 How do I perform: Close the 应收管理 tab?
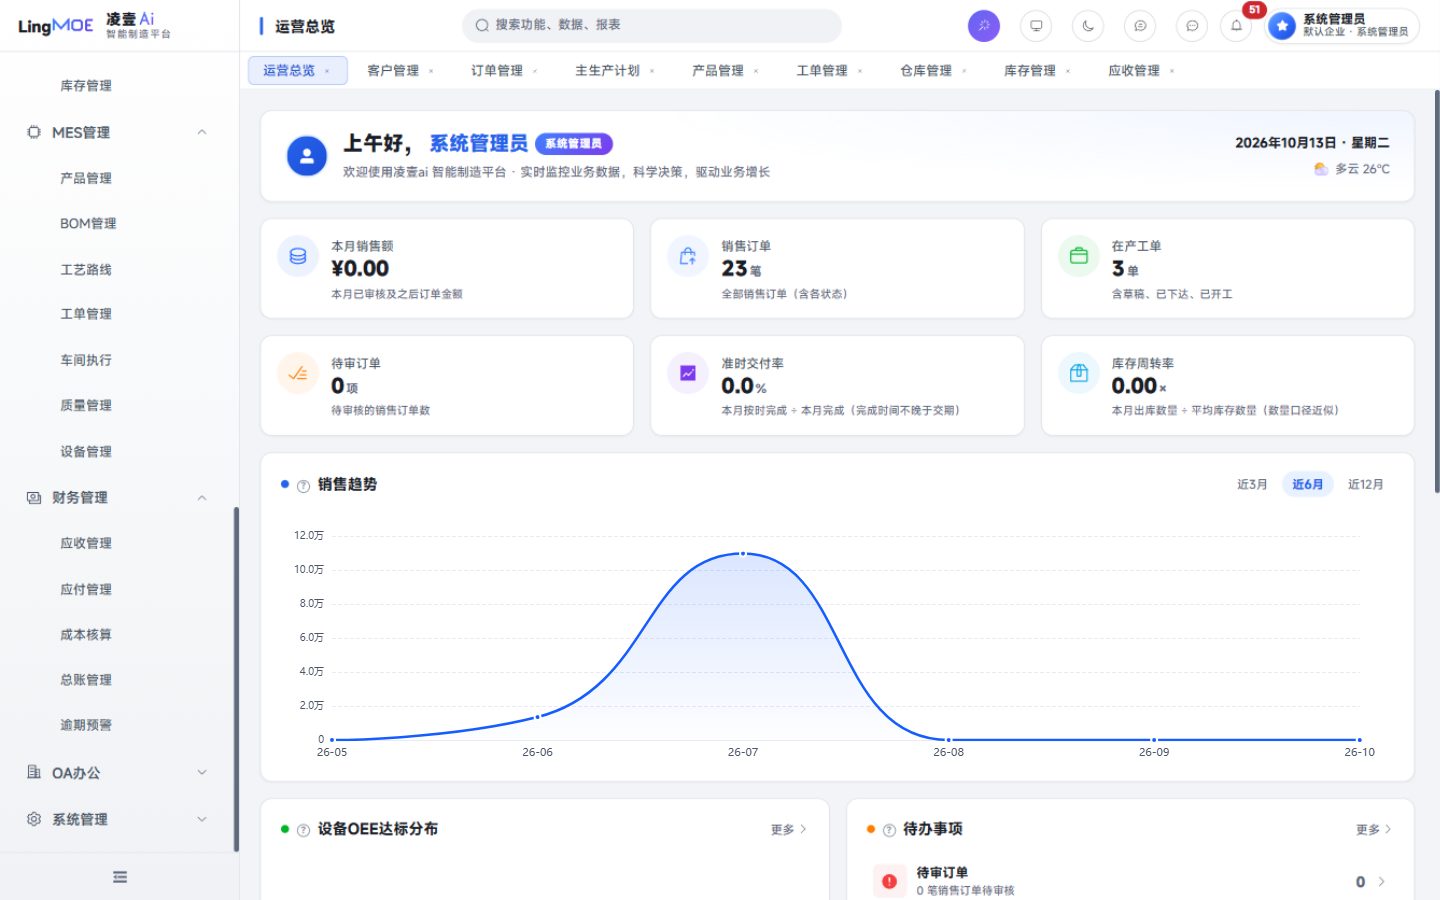(x=1172, y=71)
